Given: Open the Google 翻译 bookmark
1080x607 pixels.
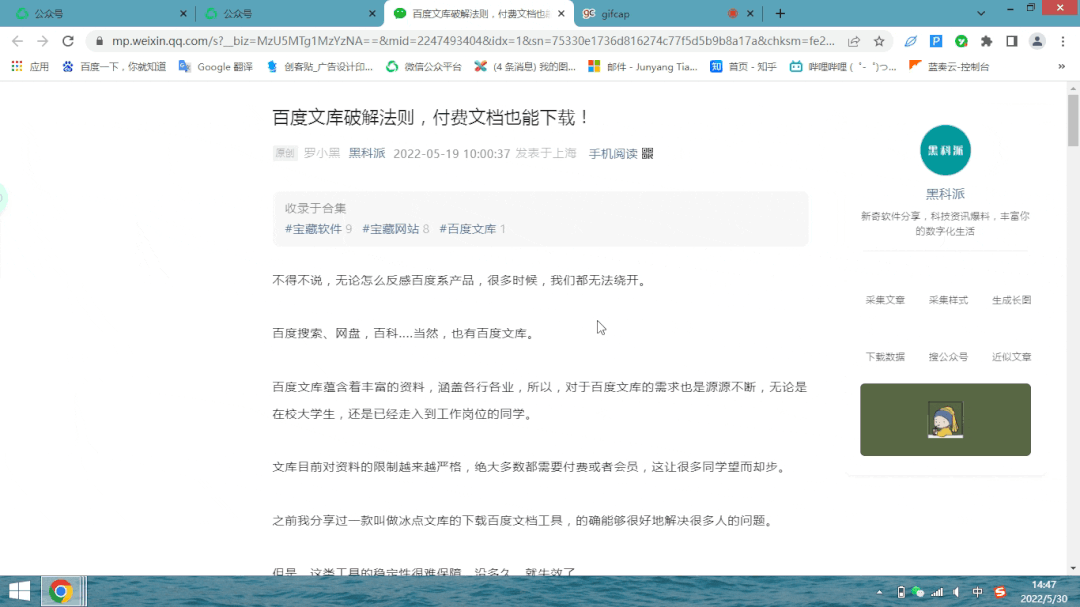Looking at the screenshot, I should point(216,67).
